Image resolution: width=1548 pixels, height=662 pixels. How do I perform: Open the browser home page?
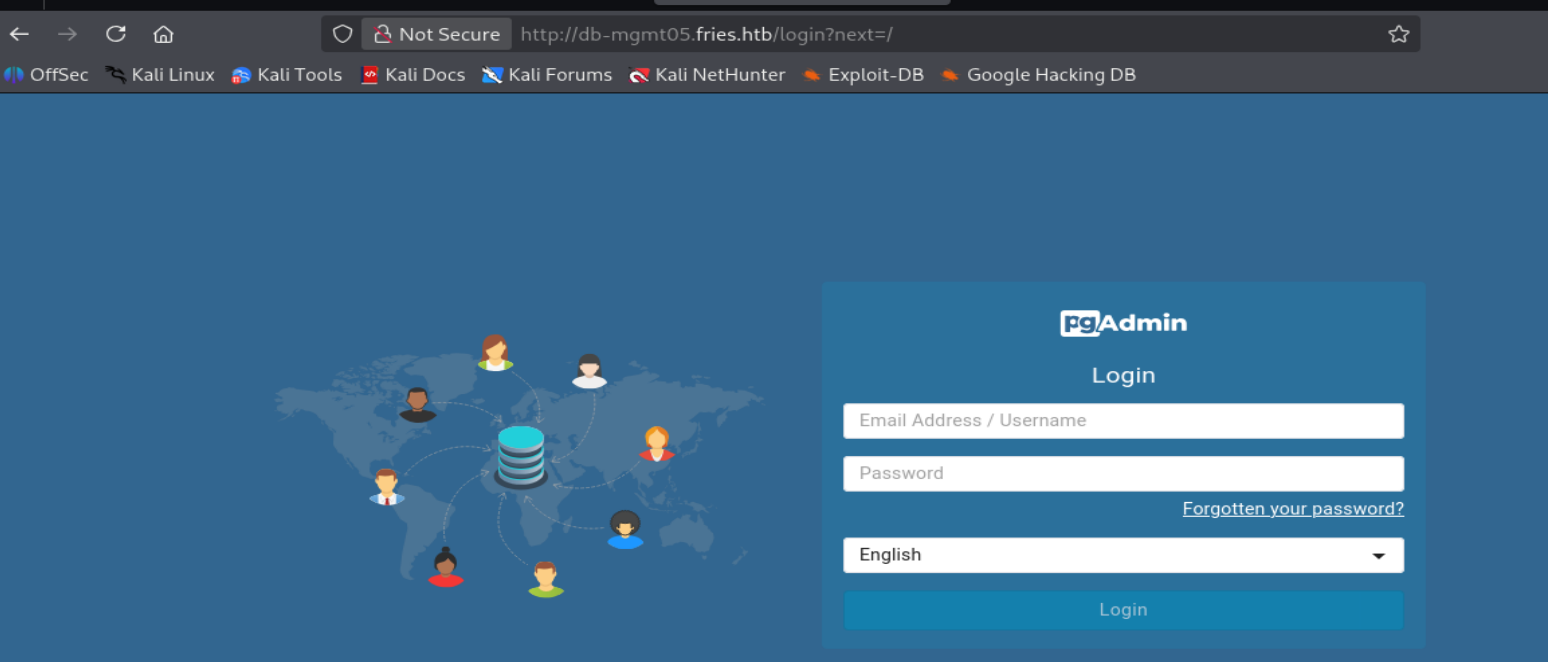pyautogui.click(x=163, y=34)
